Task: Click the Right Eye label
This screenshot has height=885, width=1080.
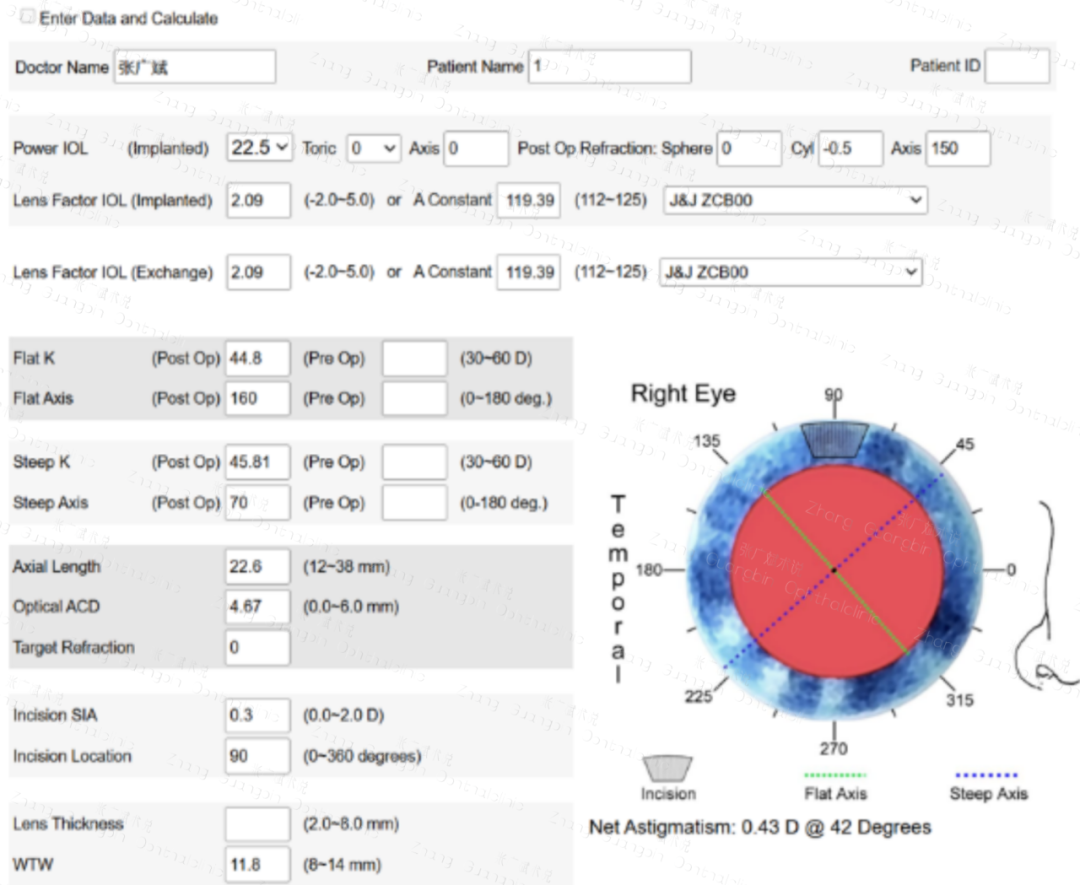Action: tap(683, 394)
